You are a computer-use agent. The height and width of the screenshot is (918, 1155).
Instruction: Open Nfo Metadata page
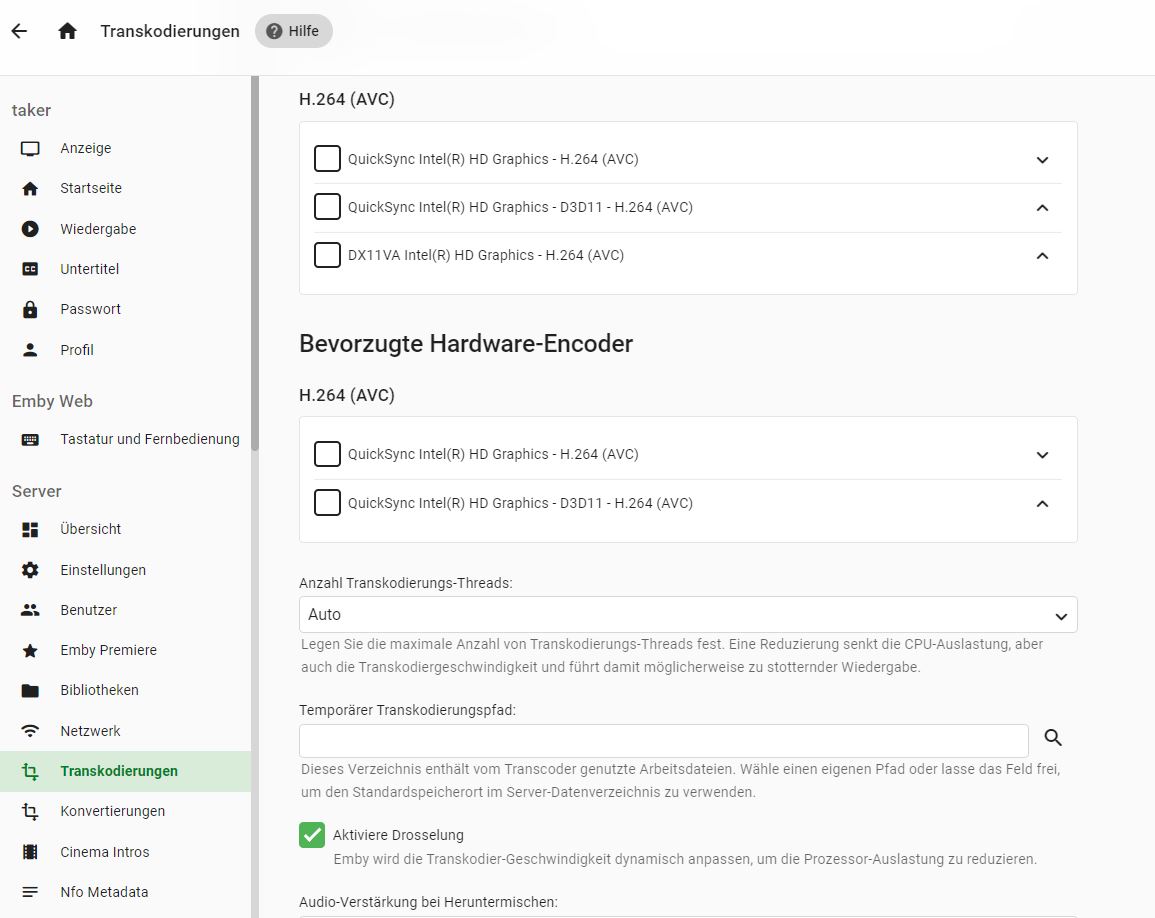coord(125,892)
